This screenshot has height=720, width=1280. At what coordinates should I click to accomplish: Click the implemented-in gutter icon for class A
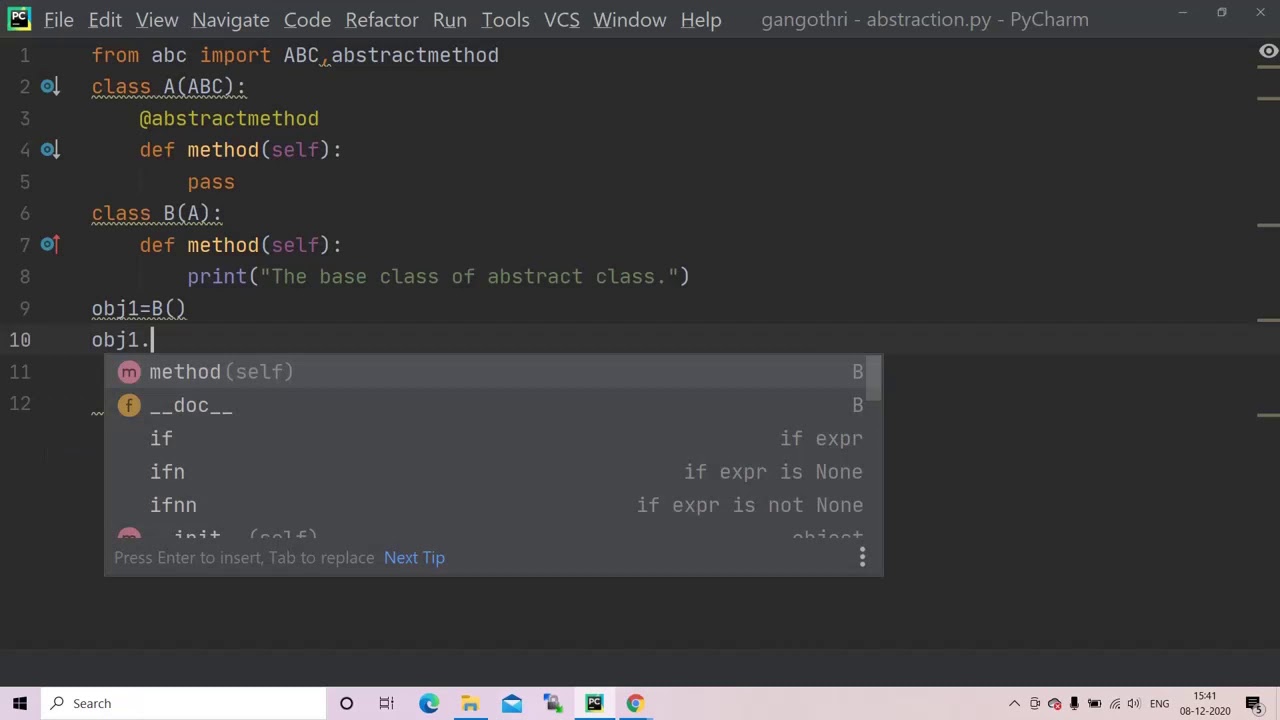[49, 87]
